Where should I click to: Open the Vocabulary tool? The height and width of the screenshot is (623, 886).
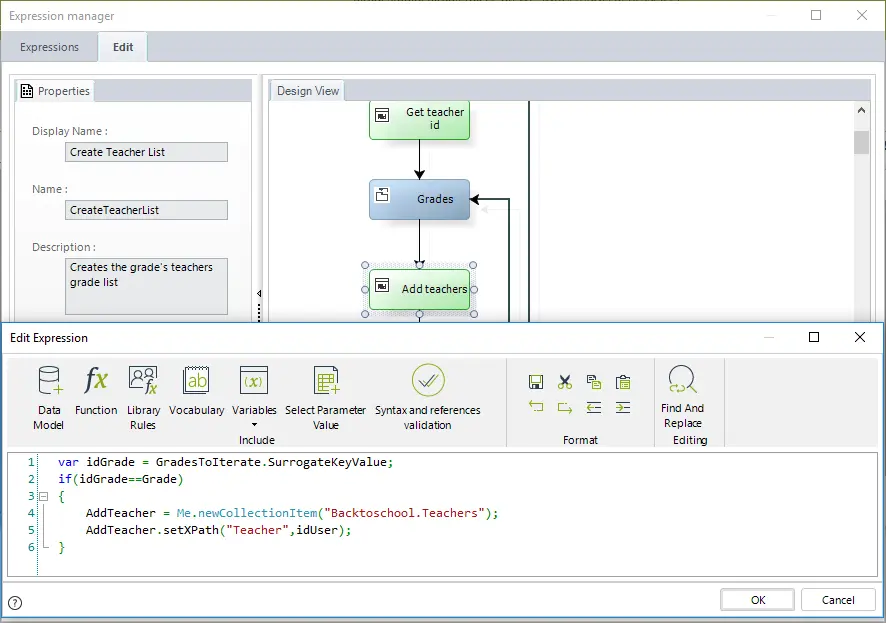pos(197,390)
